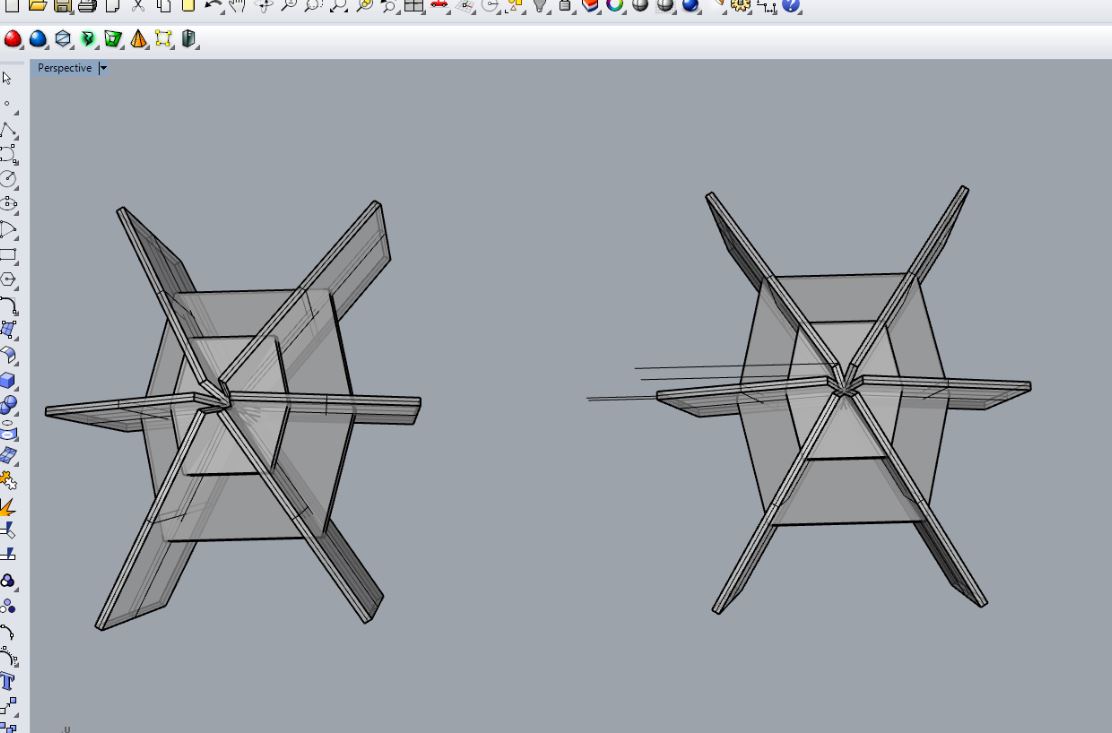Select the Polygon tool in sidebar
Image resolution: width=1112 pixels, height=733 pixels.
click(x=9, y=280)
